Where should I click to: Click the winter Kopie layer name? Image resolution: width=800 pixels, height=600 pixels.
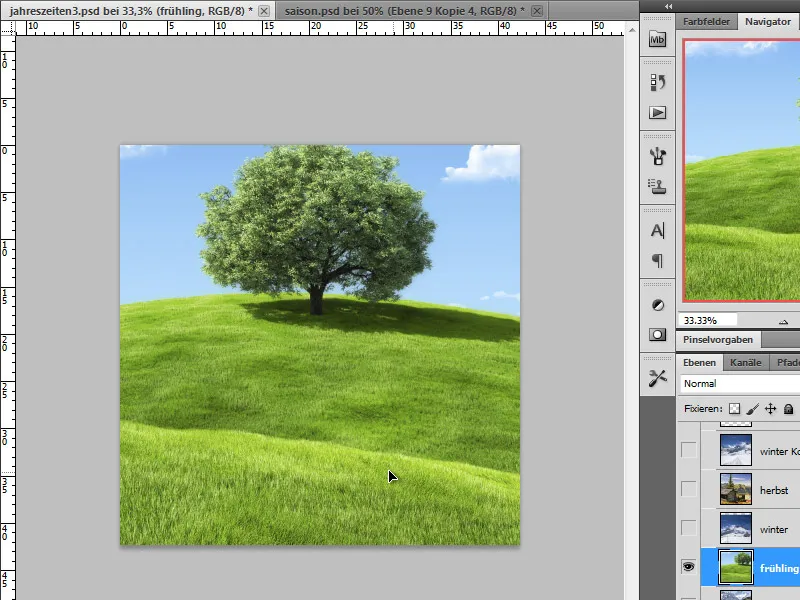(x=780, y=452)
